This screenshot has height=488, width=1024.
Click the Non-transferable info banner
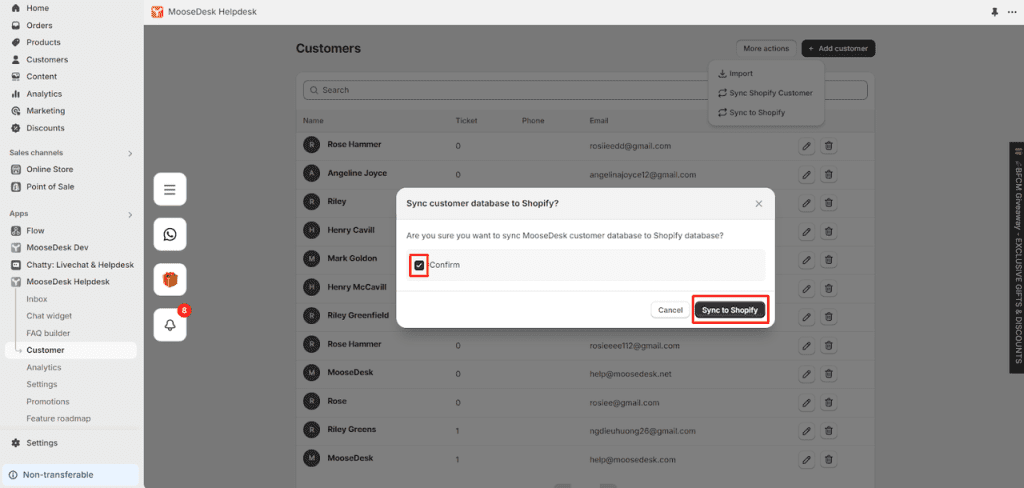(71, 475)
